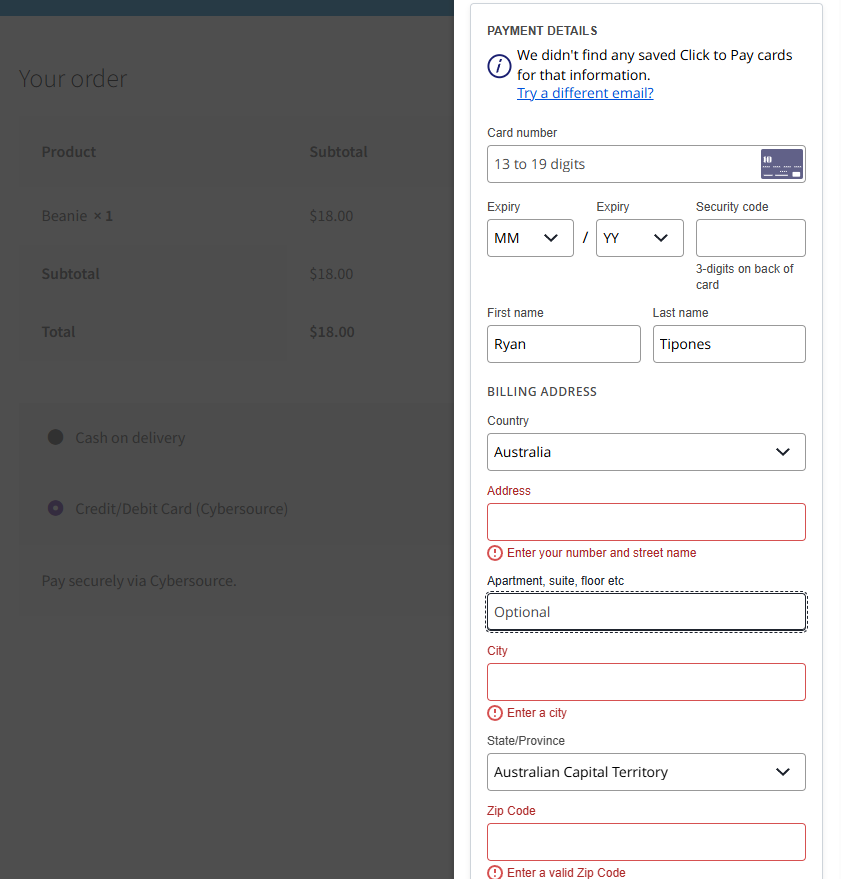Expand the Country dropdown showing Australia

pos(646,452)
